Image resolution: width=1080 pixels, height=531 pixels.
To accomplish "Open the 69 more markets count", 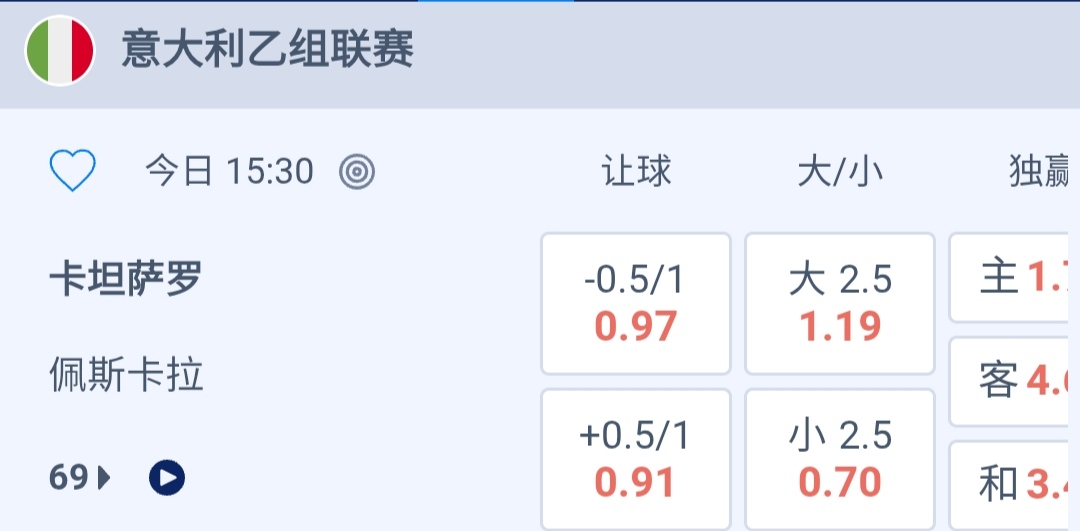I will (x=69, y=479).
